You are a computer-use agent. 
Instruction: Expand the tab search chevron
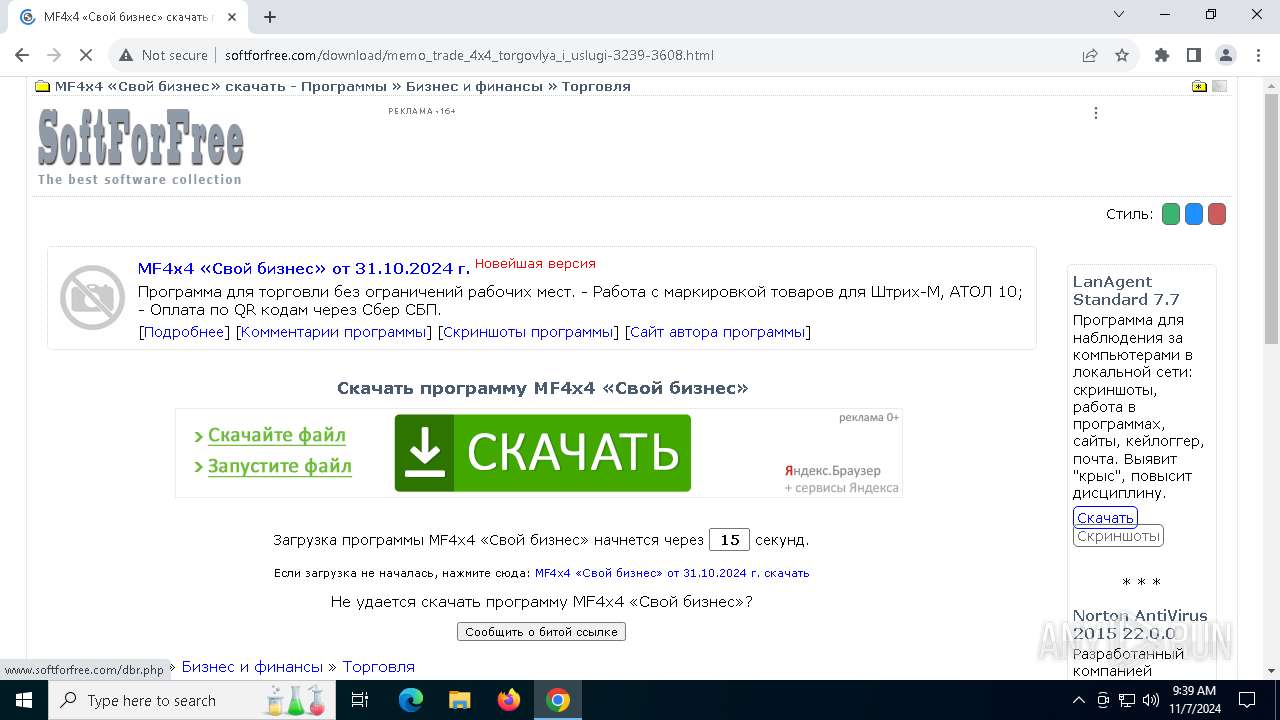point(1119,14)
